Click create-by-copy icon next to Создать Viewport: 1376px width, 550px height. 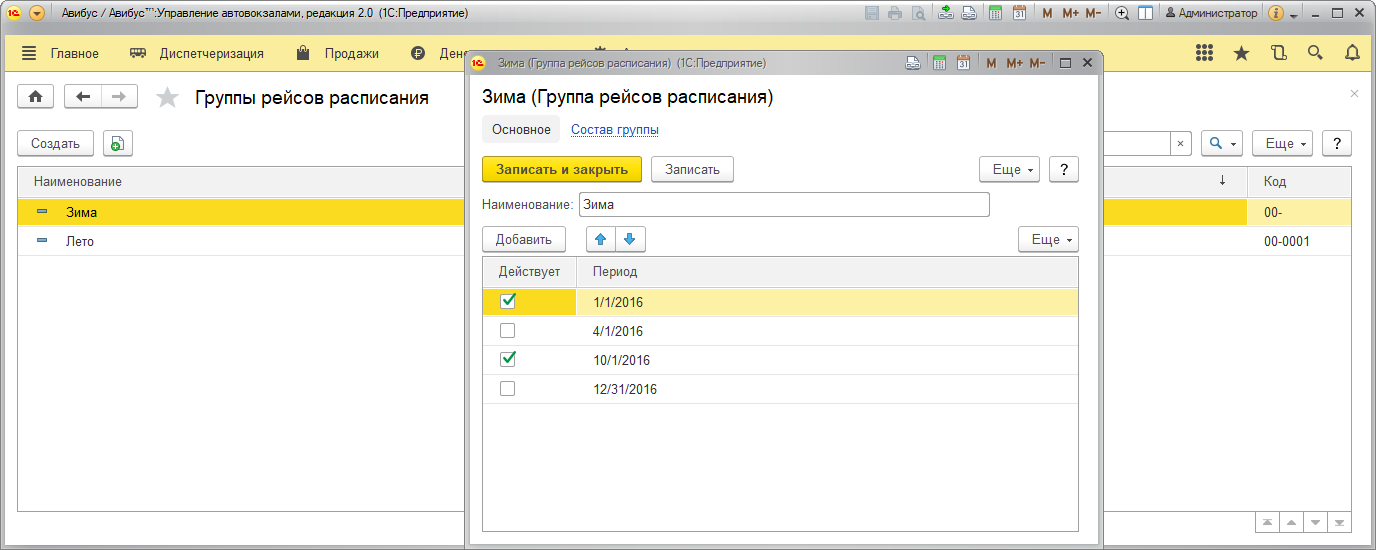117,144
